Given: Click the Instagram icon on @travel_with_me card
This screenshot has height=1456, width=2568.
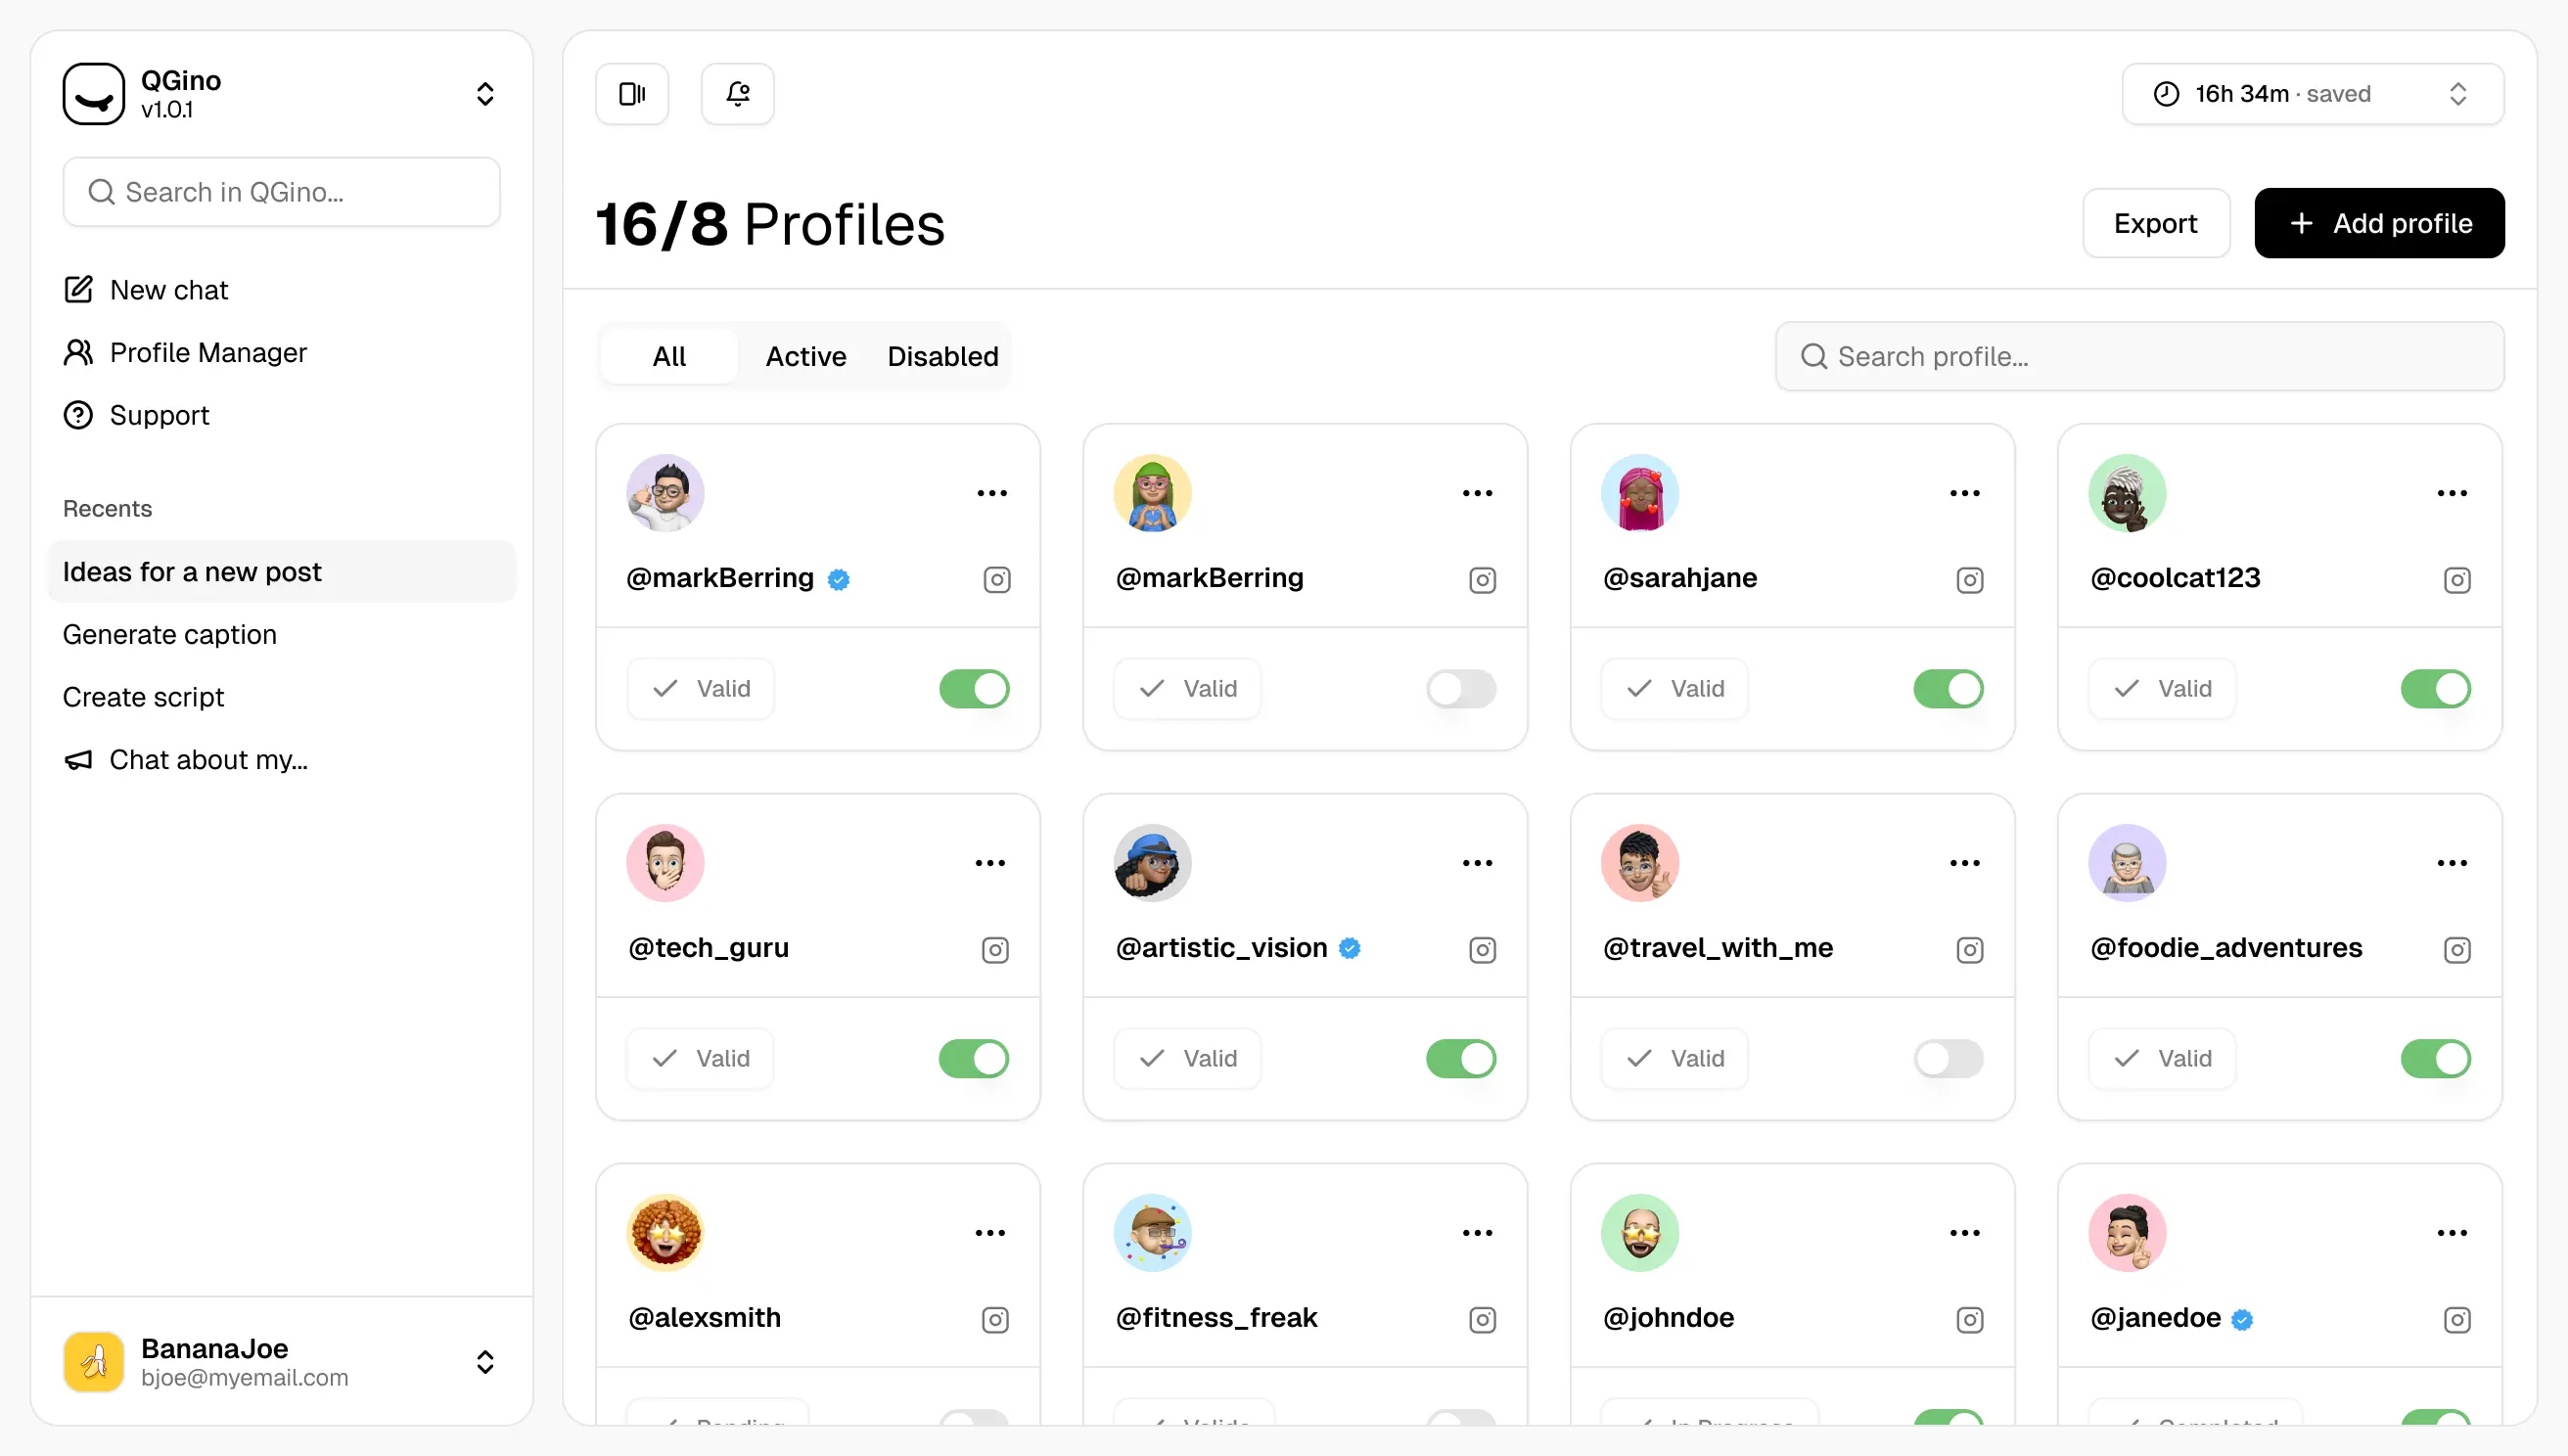Looking at the screenshot, I should [x=1969, y=950].
